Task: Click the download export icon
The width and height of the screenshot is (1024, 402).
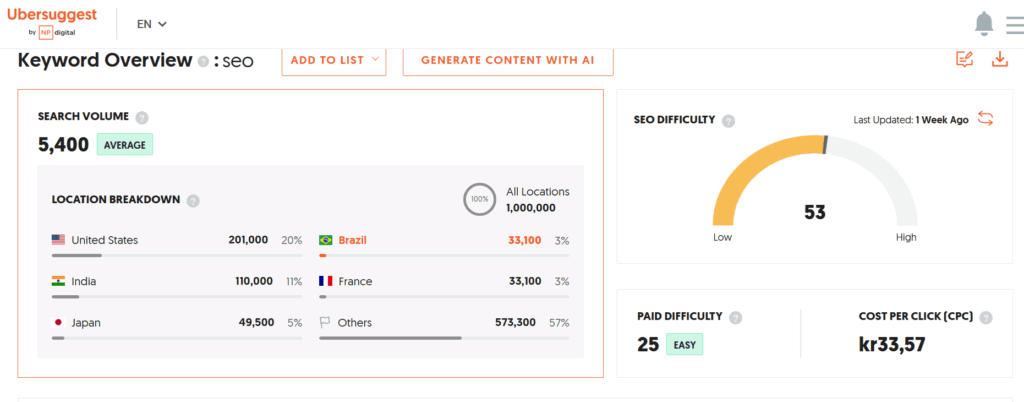Action: tap(999, 60)
